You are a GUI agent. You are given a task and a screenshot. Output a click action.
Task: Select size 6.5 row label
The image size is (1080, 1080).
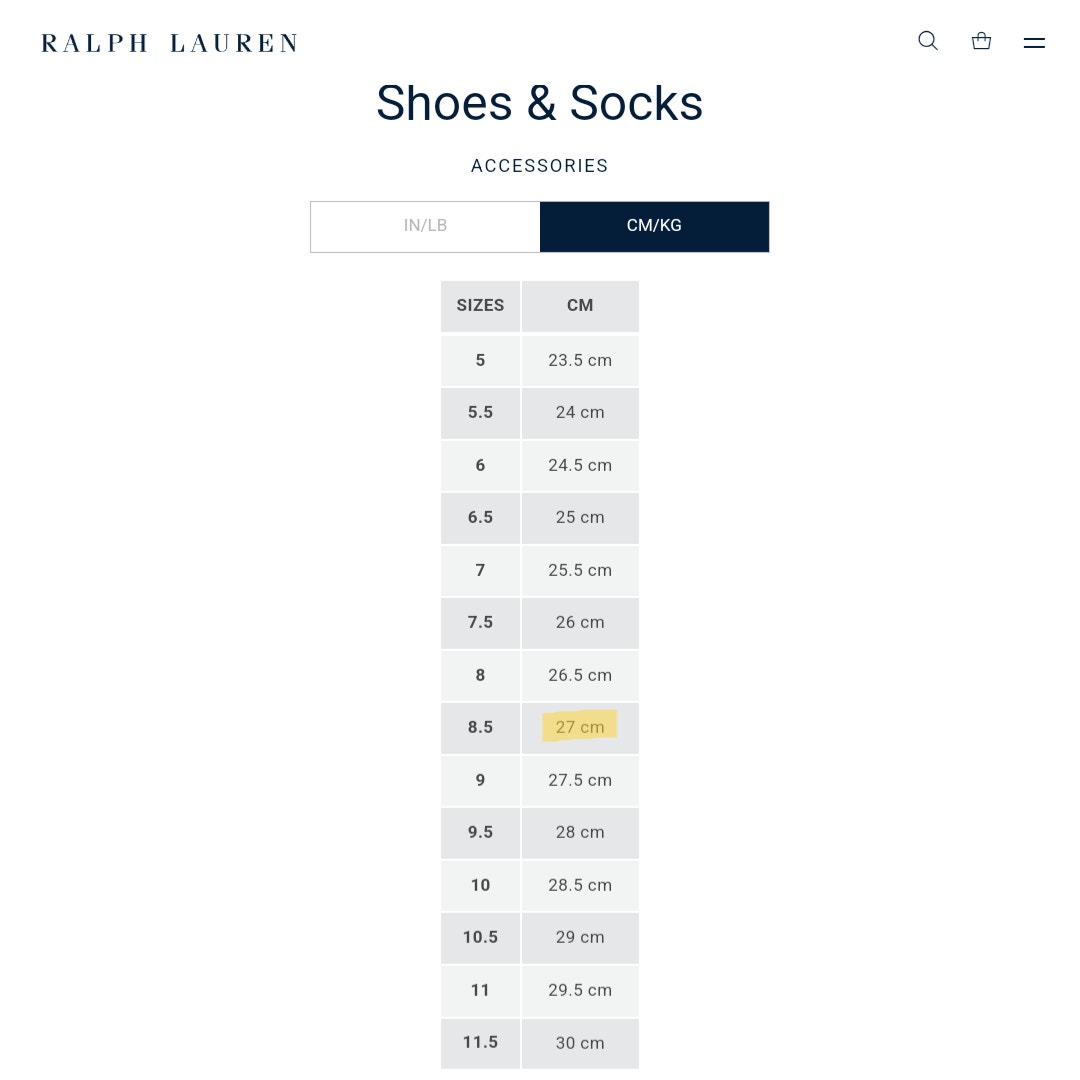click(x=480, y=518)
